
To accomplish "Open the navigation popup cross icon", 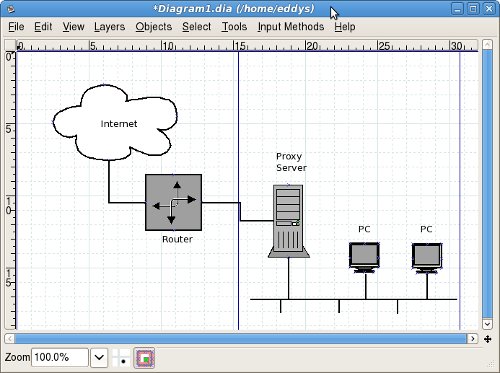I will pyautogui.click(x=487, y=339).
